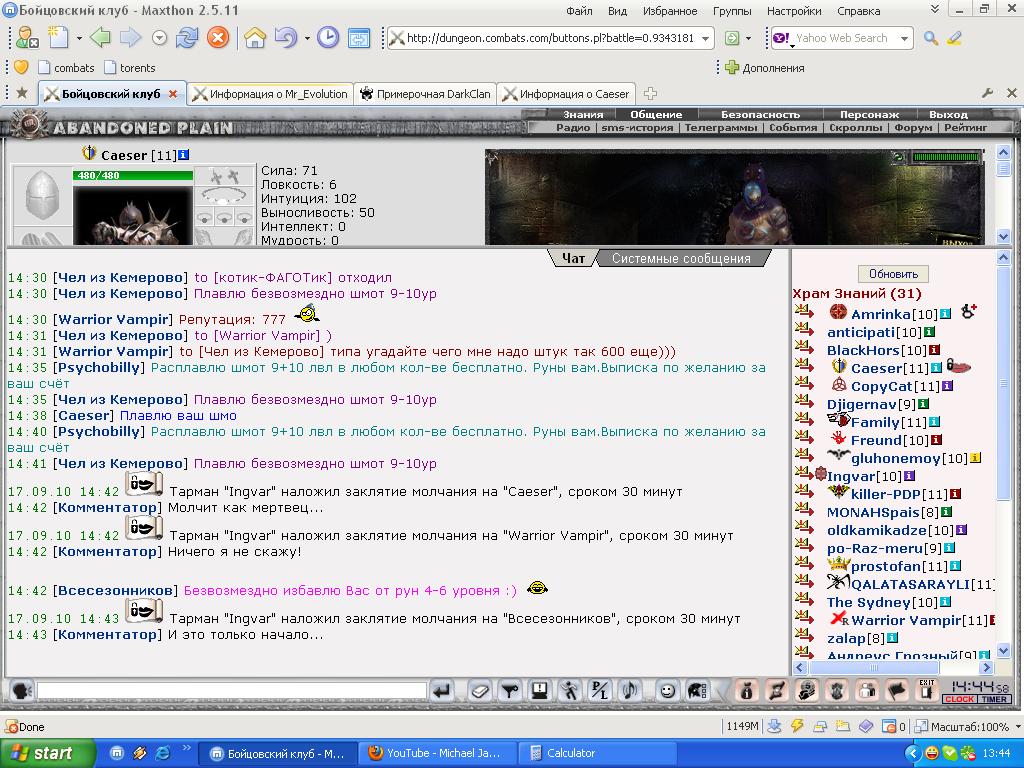The height and width of the screenshot is (768, 1024).
Task: Click the running figure icon
Action: click(x=569, y=690)
